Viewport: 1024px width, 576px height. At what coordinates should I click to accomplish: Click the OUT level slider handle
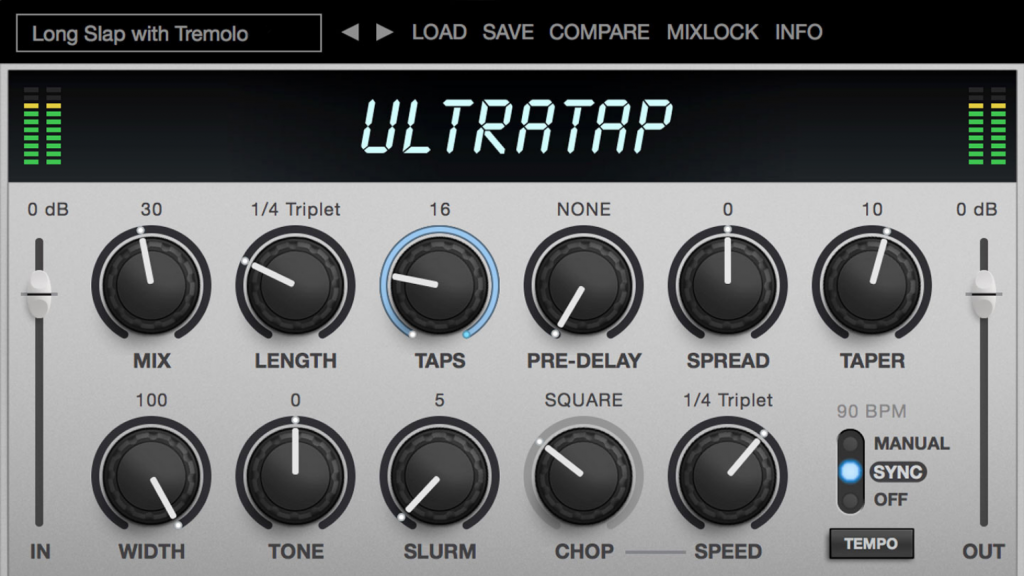(984, 294)
